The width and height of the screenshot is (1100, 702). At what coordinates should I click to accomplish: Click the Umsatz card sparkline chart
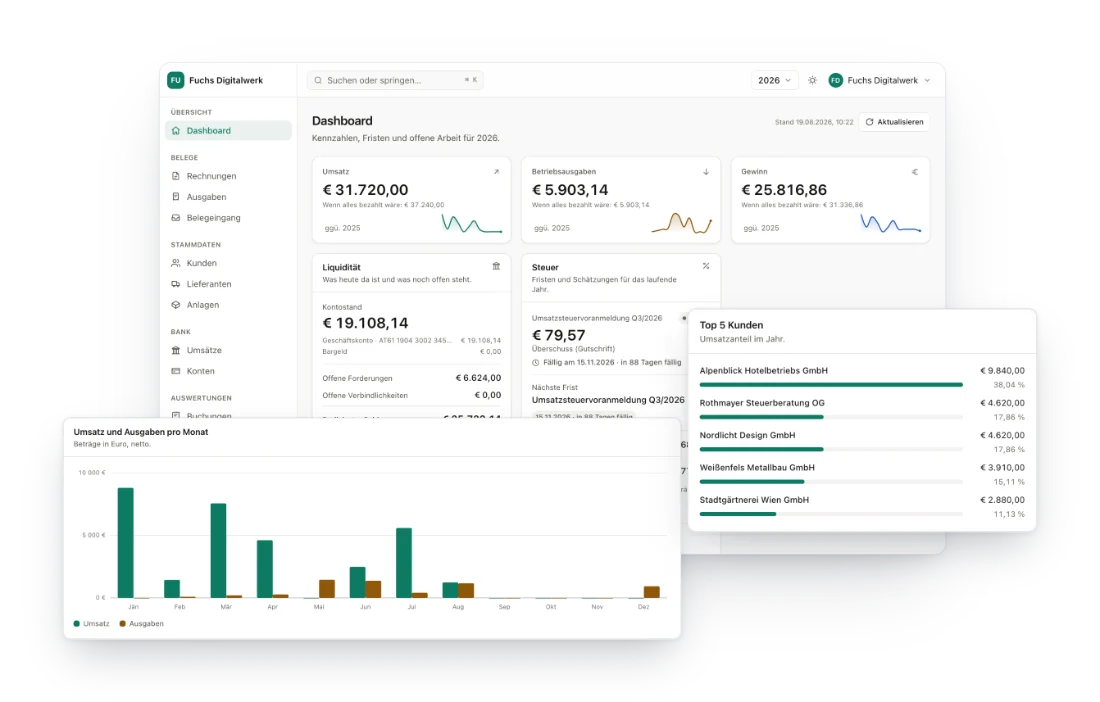(x=471, y=224)
